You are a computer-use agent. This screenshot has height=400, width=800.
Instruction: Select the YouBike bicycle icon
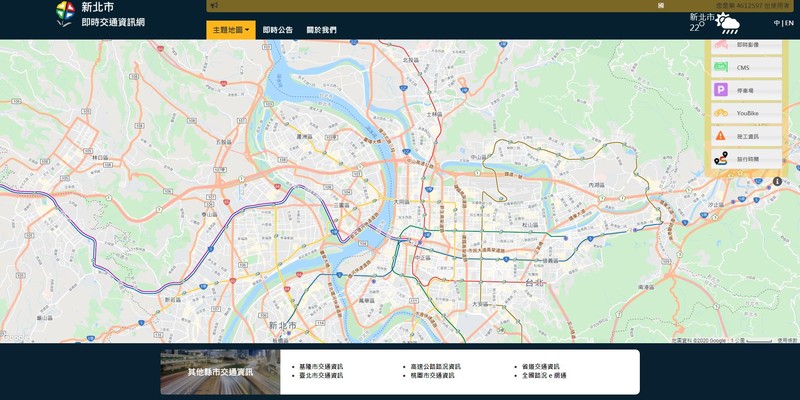[720, 113]
